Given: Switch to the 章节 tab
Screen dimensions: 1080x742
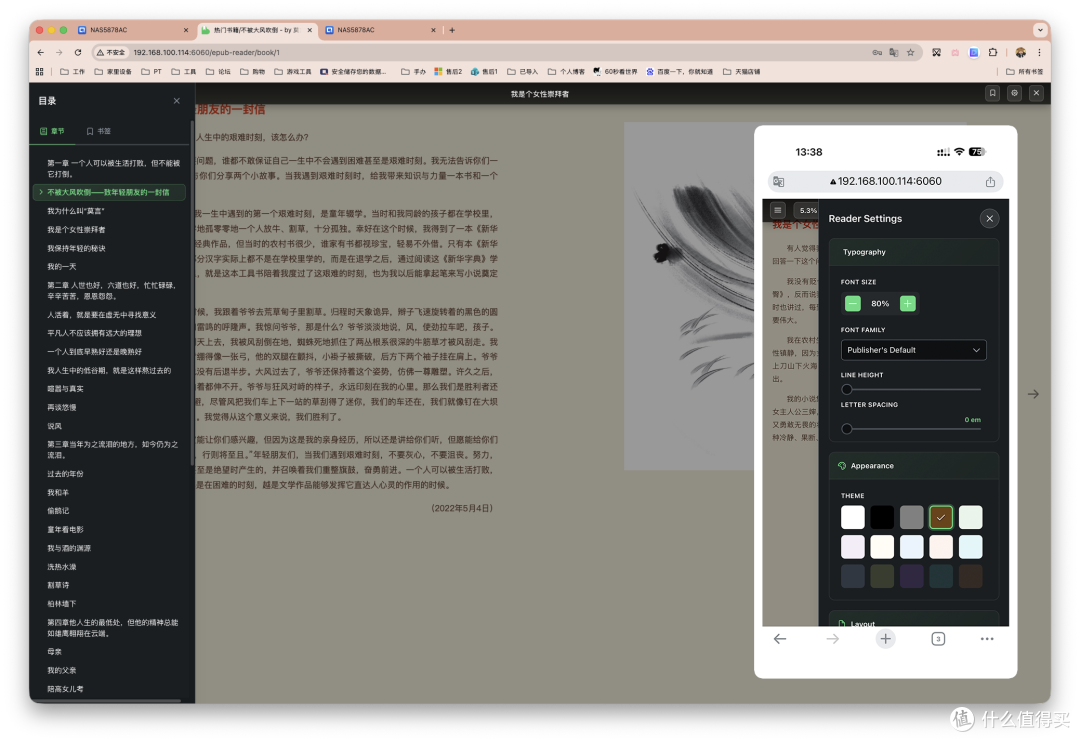Looking at the screenshot, I should click(52, 131).
